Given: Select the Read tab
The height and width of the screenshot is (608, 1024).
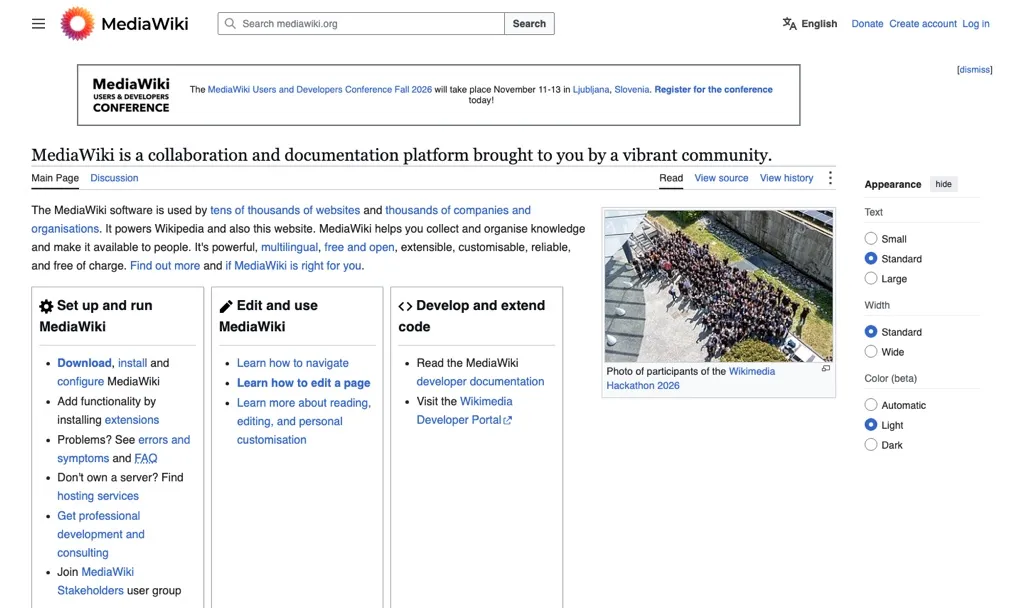Looking at the screenshot, I should (671, 178).
